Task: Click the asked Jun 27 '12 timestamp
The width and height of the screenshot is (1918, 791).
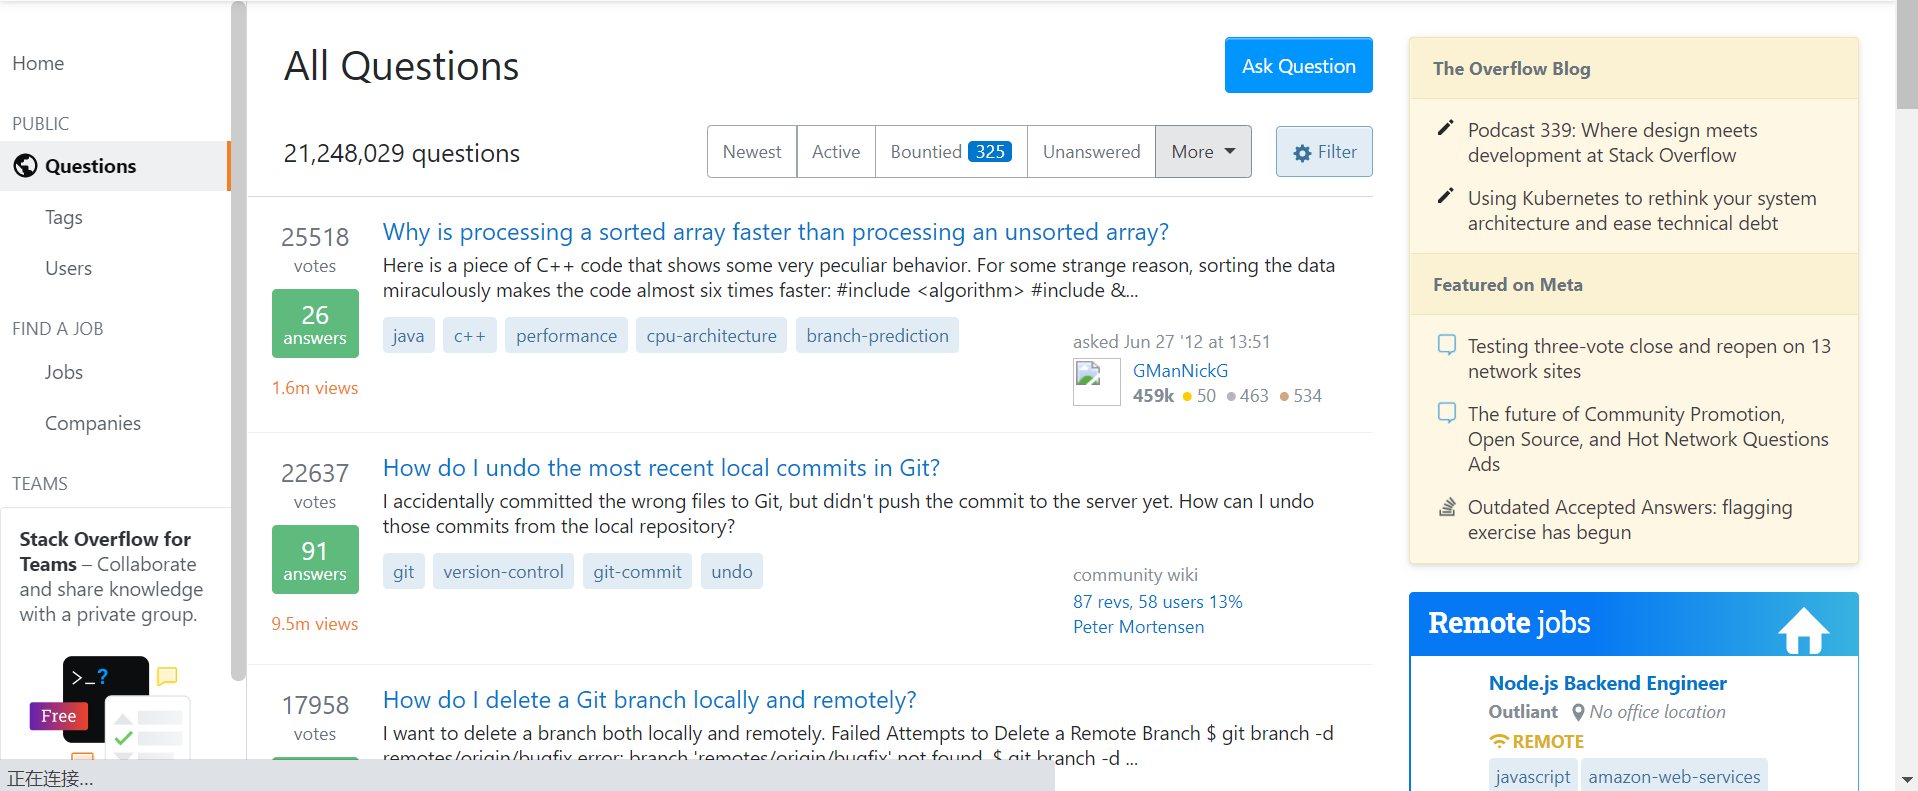Action: tap(1171, 342)
